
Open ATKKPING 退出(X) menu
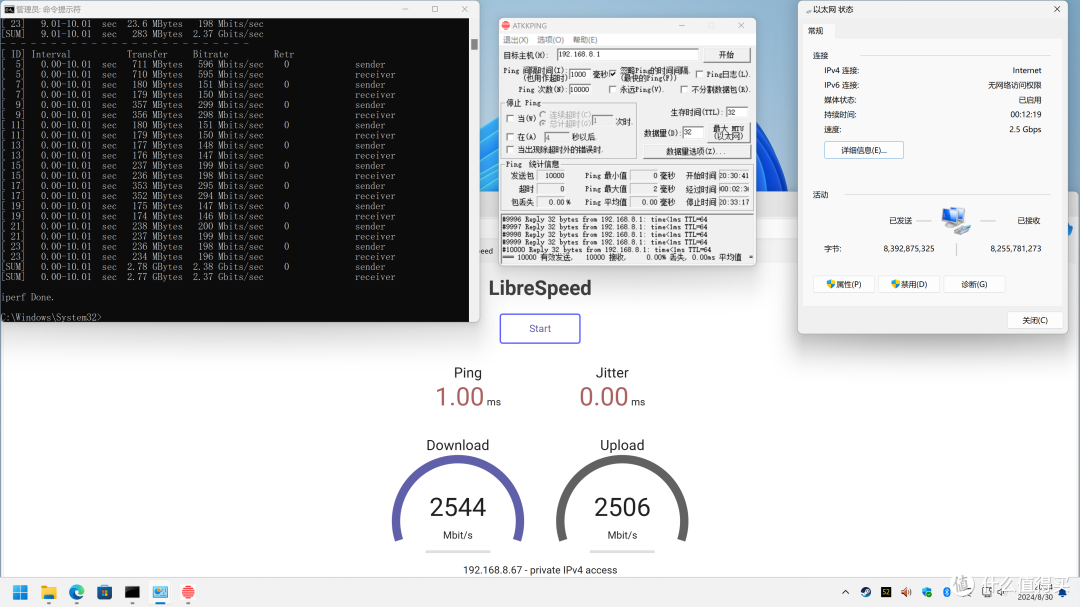pyautogui.click(x=516, y=40)
